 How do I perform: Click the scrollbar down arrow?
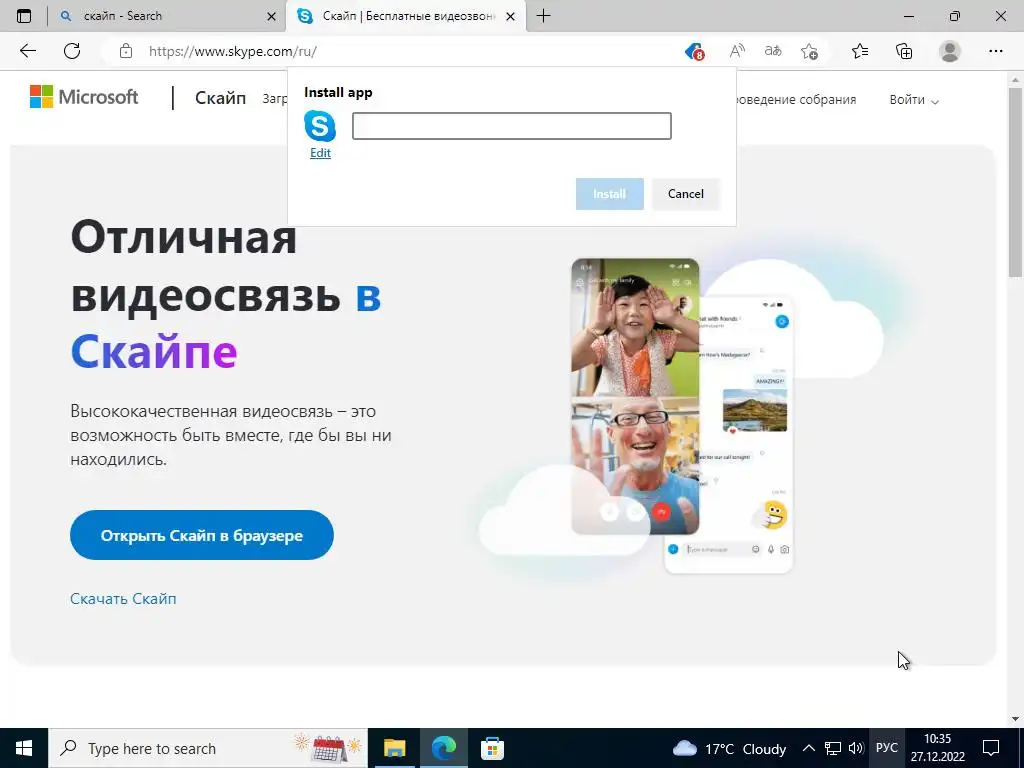(x=1016, y=719)
